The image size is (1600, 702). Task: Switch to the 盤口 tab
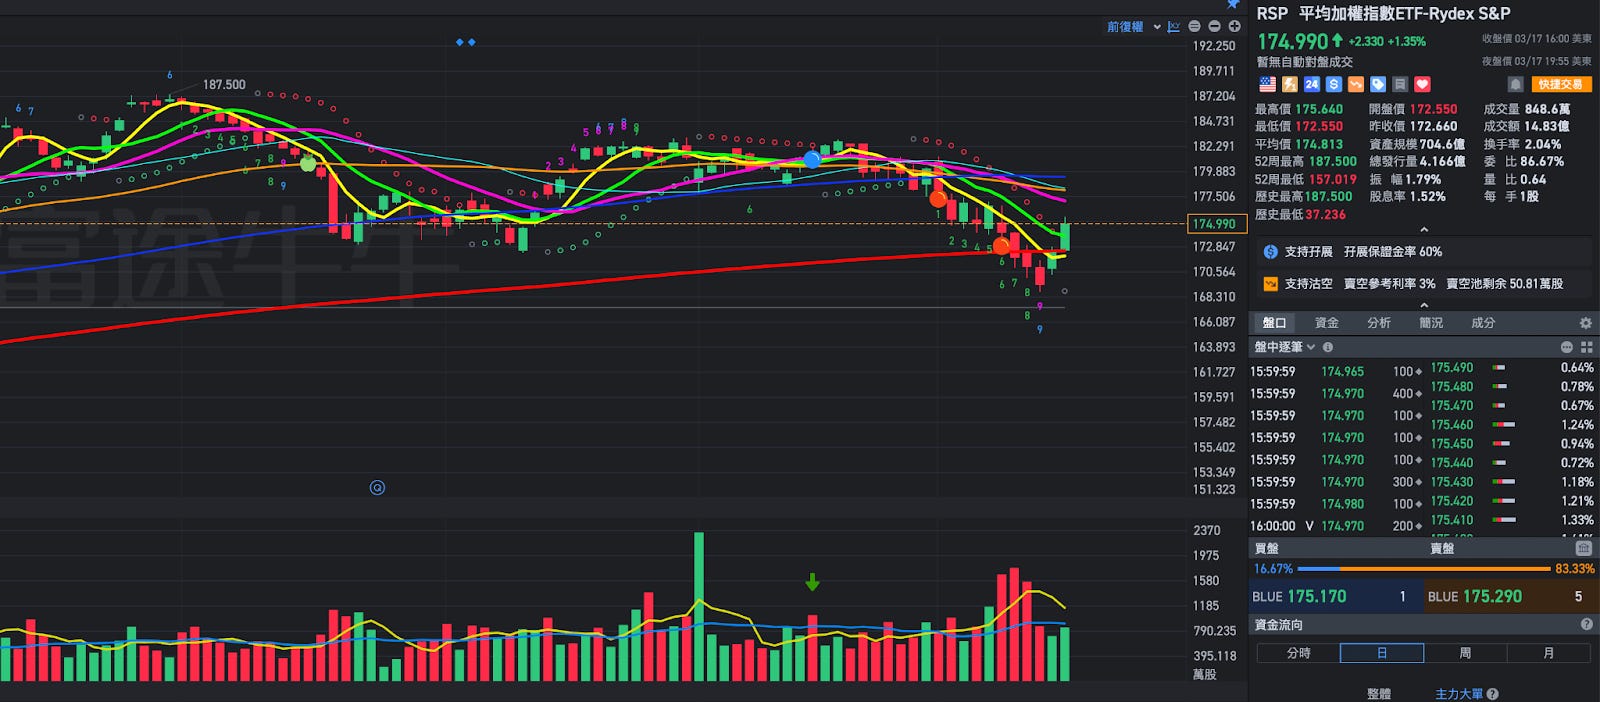1274,323
